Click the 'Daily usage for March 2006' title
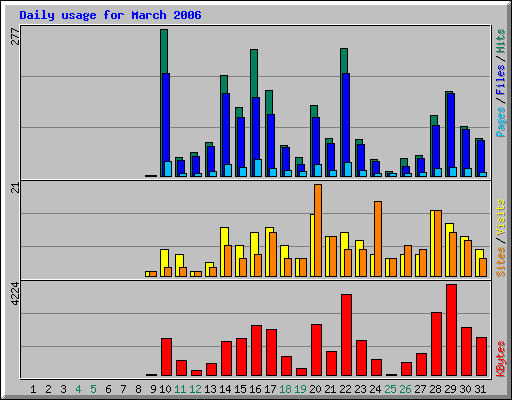Viewport: 512px width, 400px height. (x=110, y=15)
